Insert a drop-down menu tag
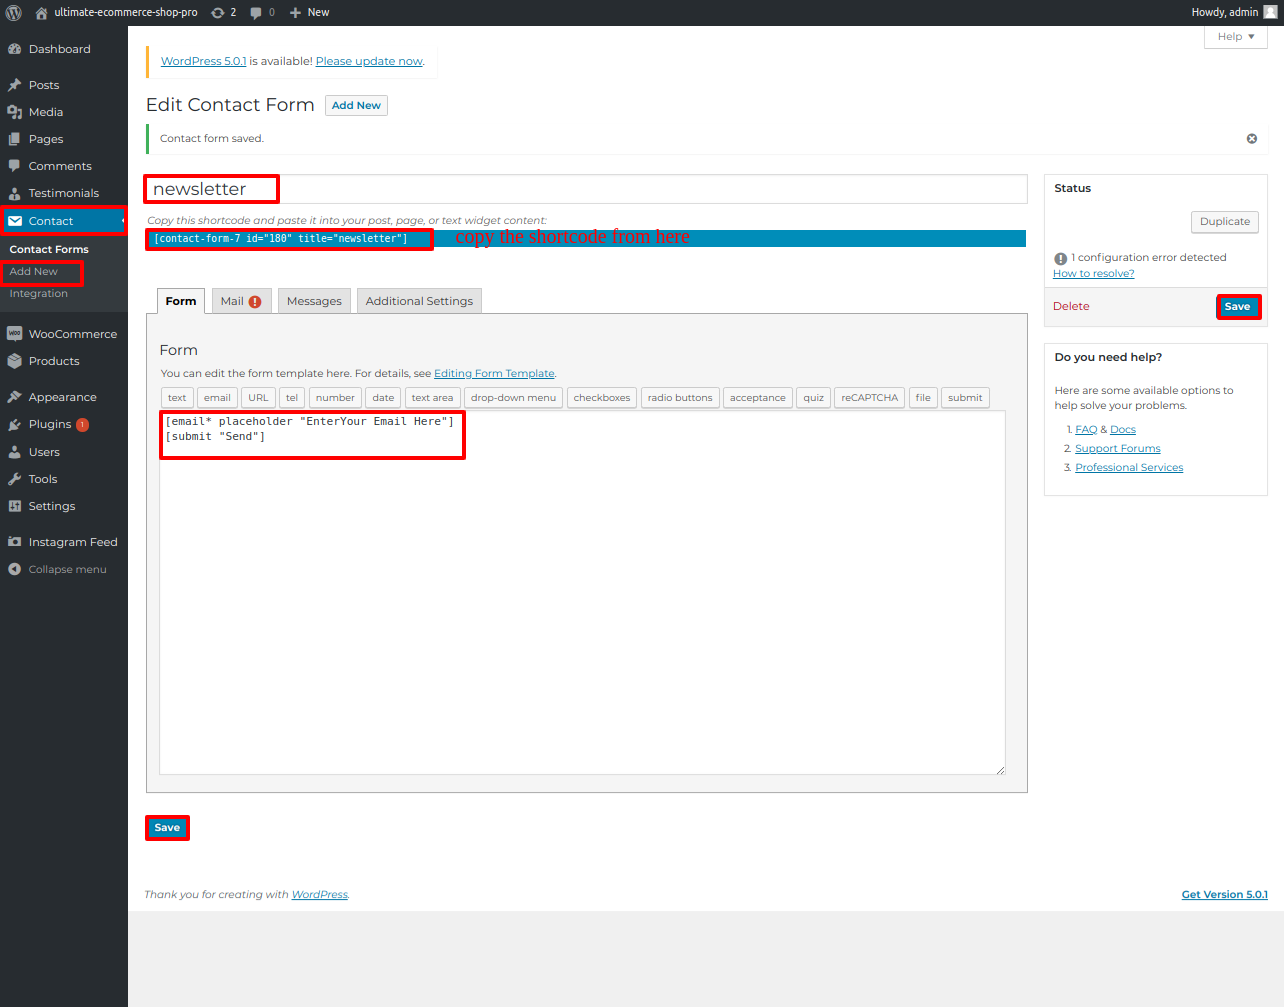Image resolution: width=1284 pixels, height=1007 pixels. (513, 398)
